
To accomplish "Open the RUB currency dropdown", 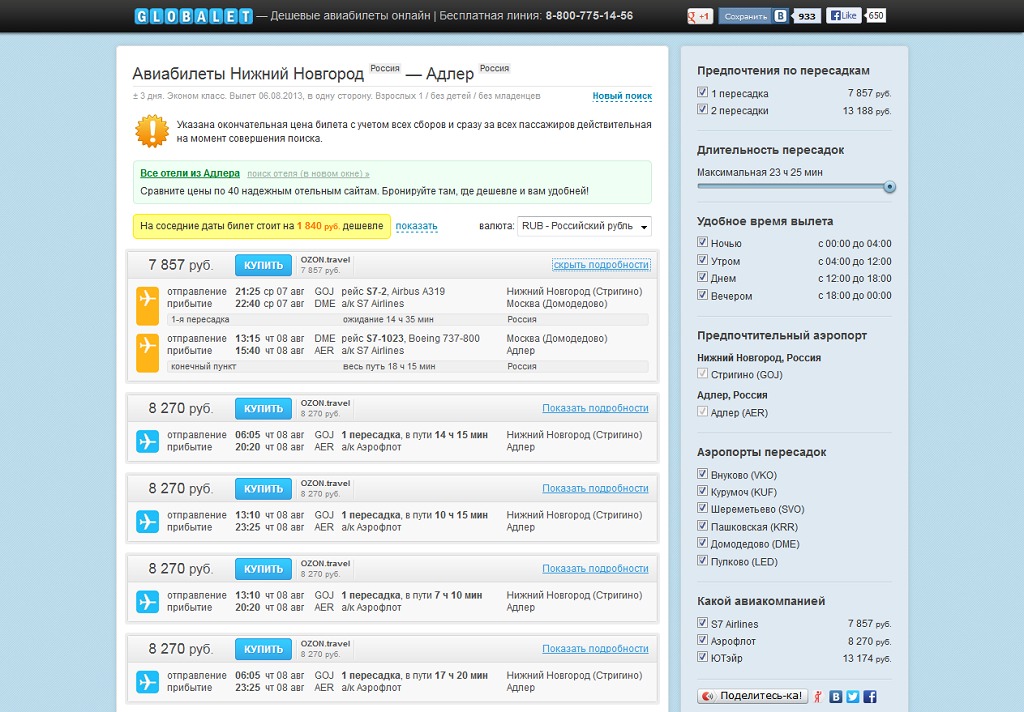I will pos(584,227).
